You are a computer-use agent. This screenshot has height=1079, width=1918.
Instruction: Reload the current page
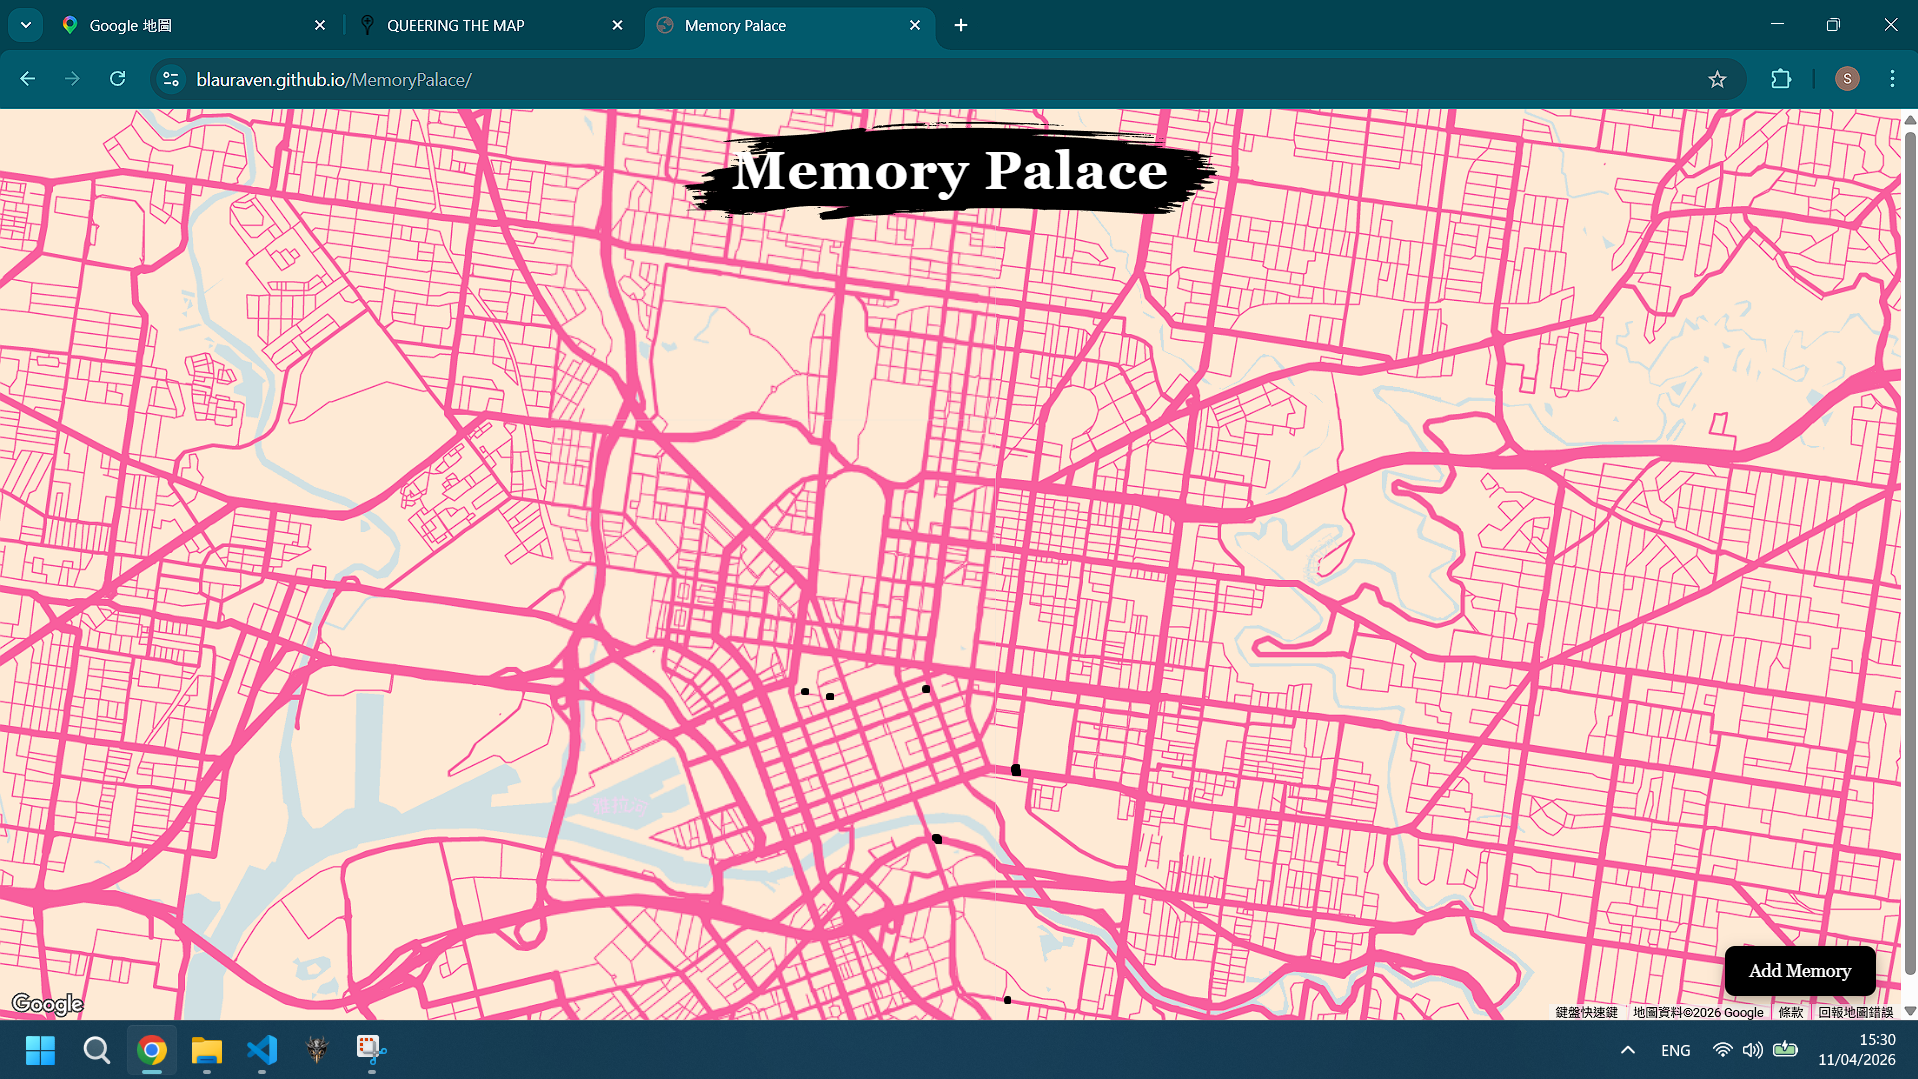click(x=117, y=79)
